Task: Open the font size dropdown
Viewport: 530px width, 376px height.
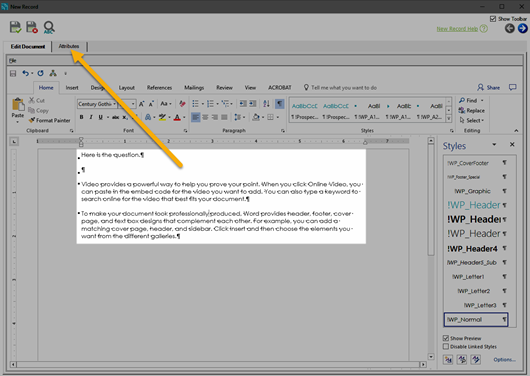Action: [133, 104]
